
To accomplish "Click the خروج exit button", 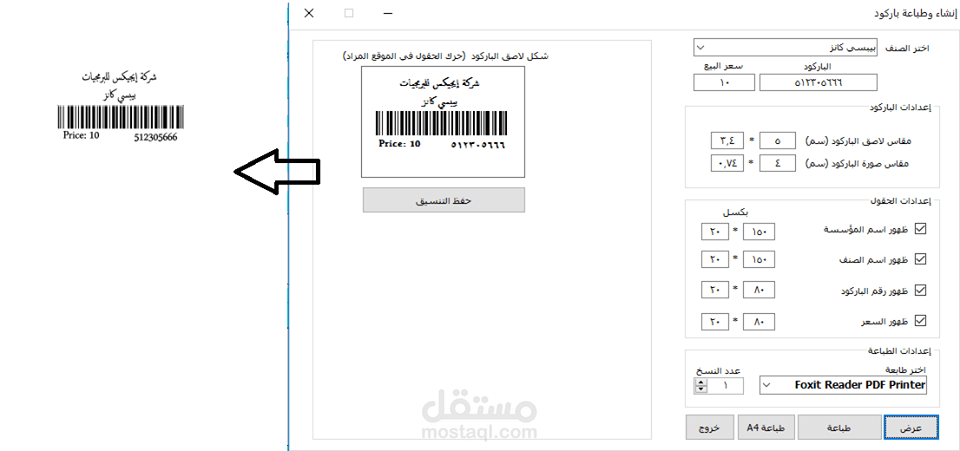I will 710,427.
